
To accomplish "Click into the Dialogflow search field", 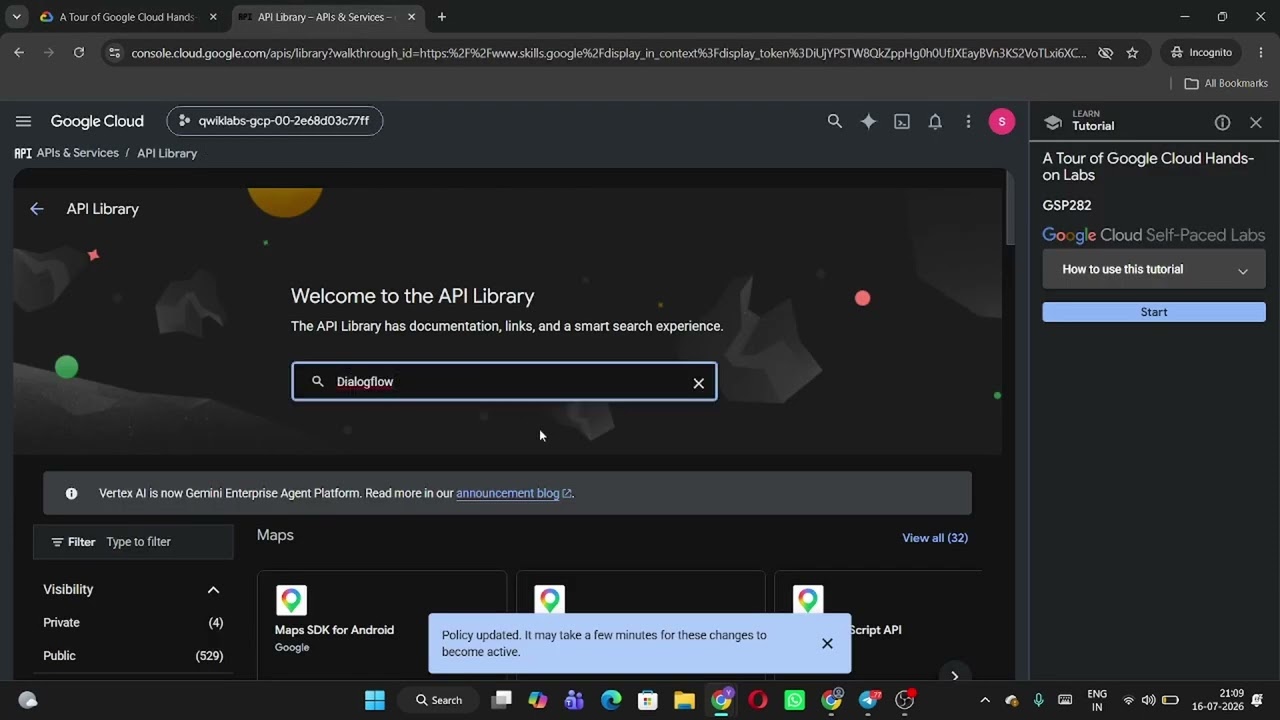I will [504, 381].
